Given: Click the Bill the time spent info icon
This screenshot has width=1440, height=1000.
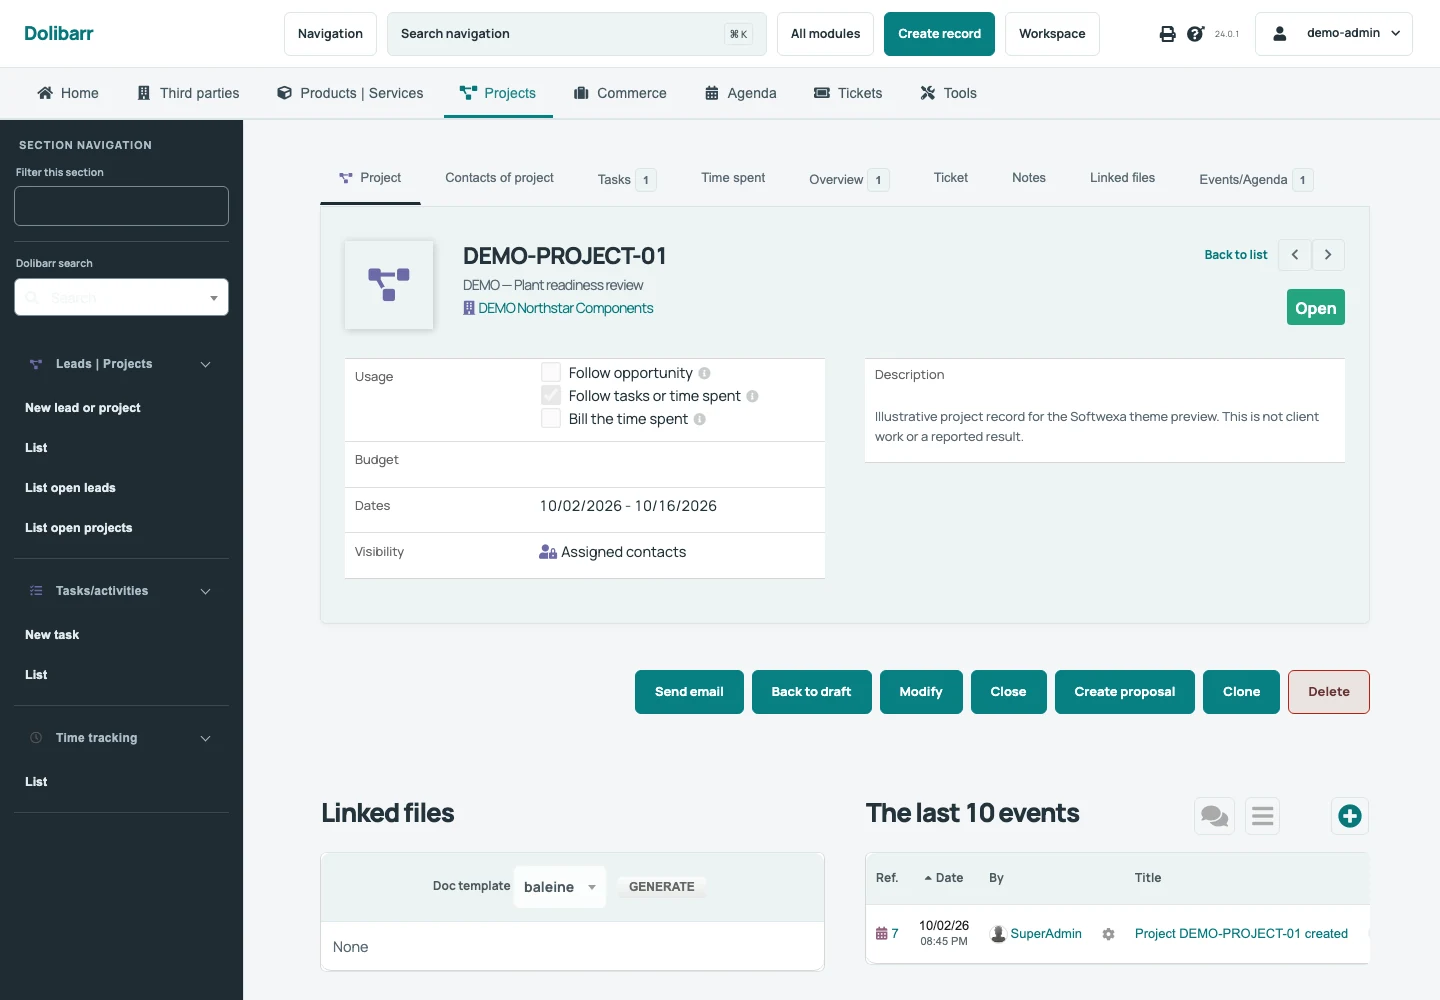Looking at the screenshot, I should (x=700, y=419).
